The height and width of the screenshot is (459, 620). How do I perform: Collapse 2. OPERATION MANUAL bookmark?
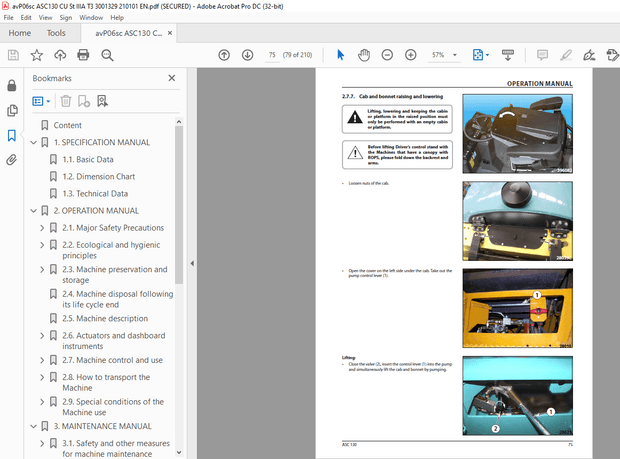tap(34, 211)
